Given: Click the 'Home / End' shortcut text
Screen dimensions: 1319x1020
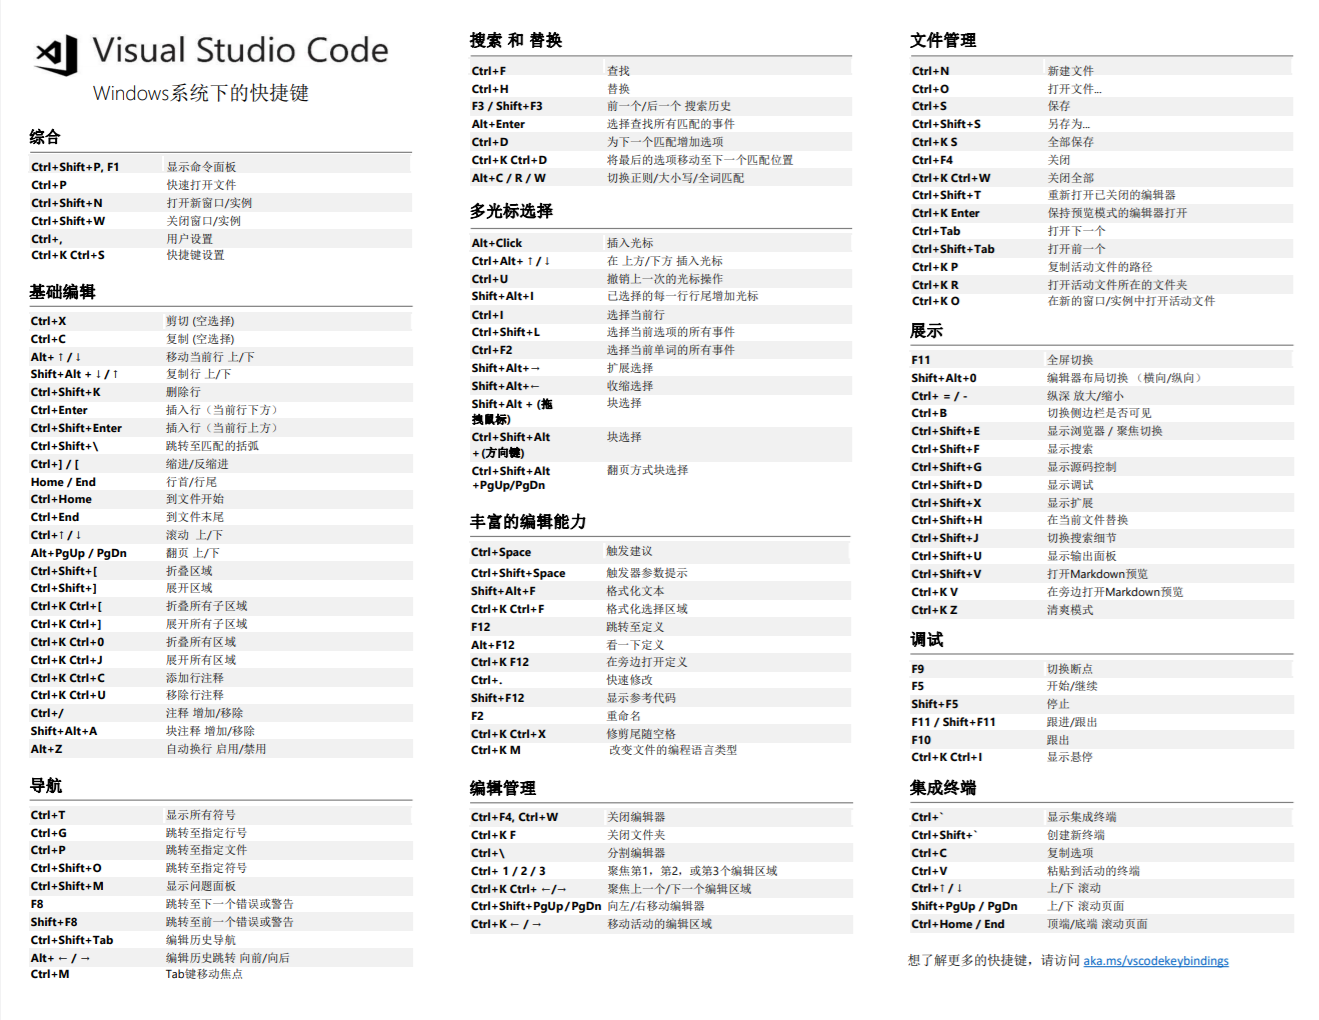Looking at the screenshot, I should 63,482.
